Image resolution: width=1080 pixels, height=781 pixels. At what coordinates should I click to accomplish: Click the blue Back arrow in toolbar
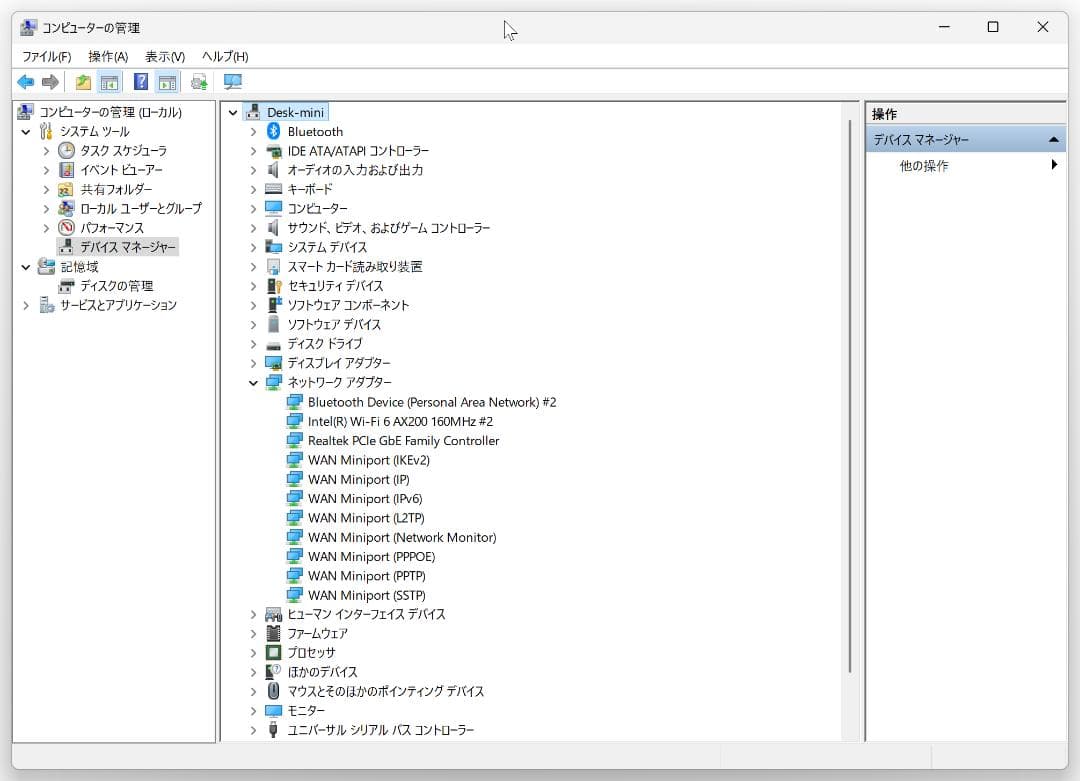point(25,82)
